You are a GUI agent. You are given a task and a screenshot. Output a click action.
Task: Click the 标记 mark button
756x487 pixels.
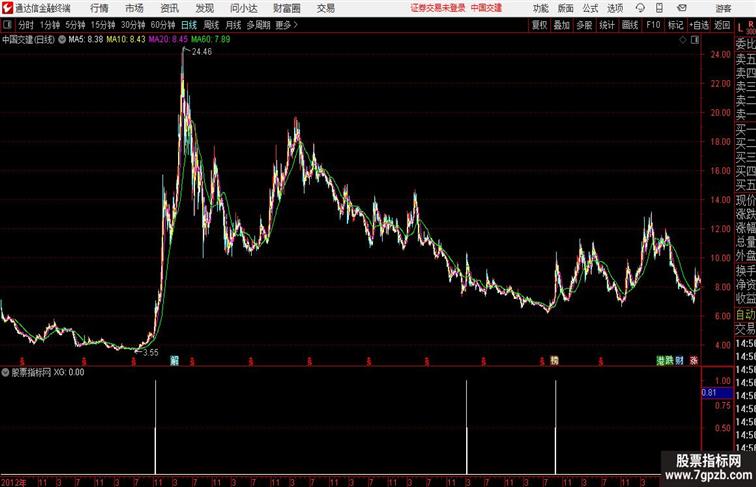pyautogui.click(x=675, y=25)
